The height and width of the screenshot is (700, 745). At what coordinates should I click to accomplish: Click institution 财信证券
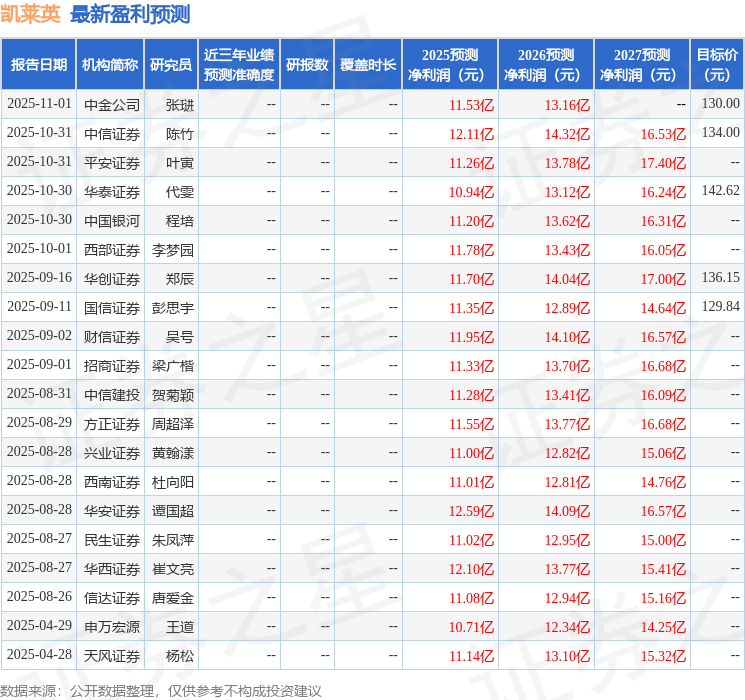tap(112, 336)
